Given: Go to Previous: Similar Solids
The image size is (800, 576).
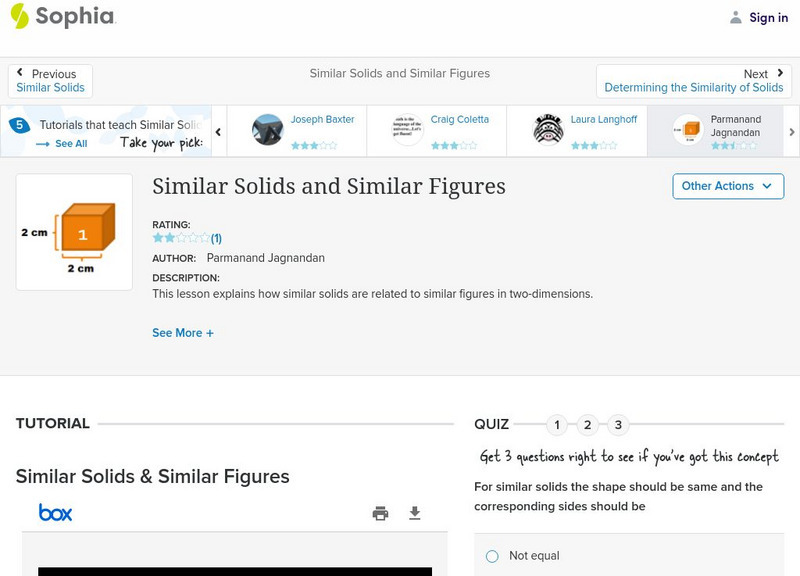Looking at the screenshot, I should click(51, 81).
